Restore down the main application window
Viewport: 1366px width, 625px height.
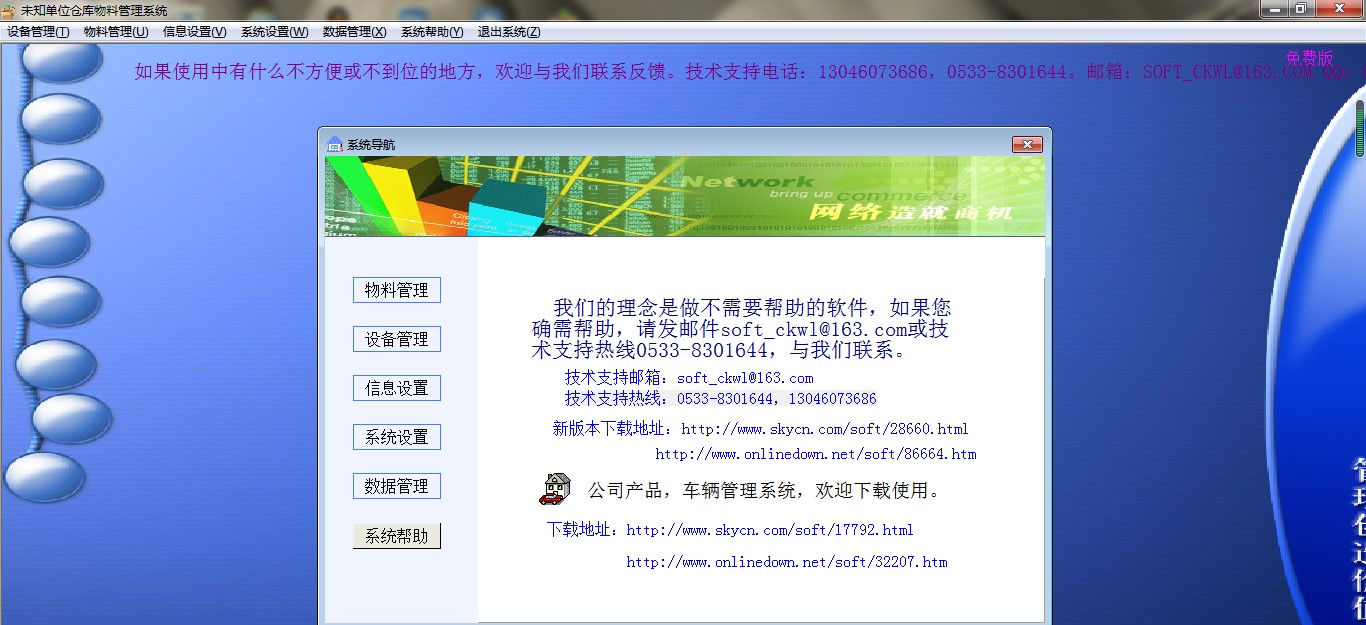[1301, 9]
